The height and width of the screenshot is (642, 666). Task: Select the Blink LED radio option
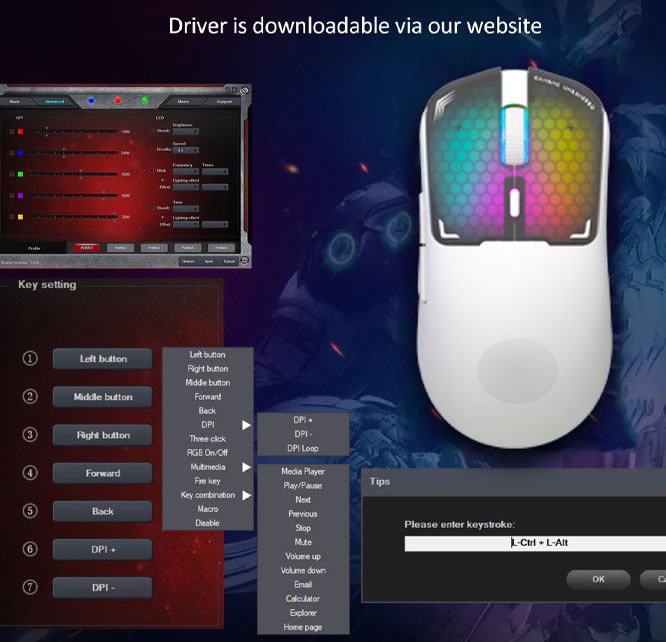click(x=152, y=171)
